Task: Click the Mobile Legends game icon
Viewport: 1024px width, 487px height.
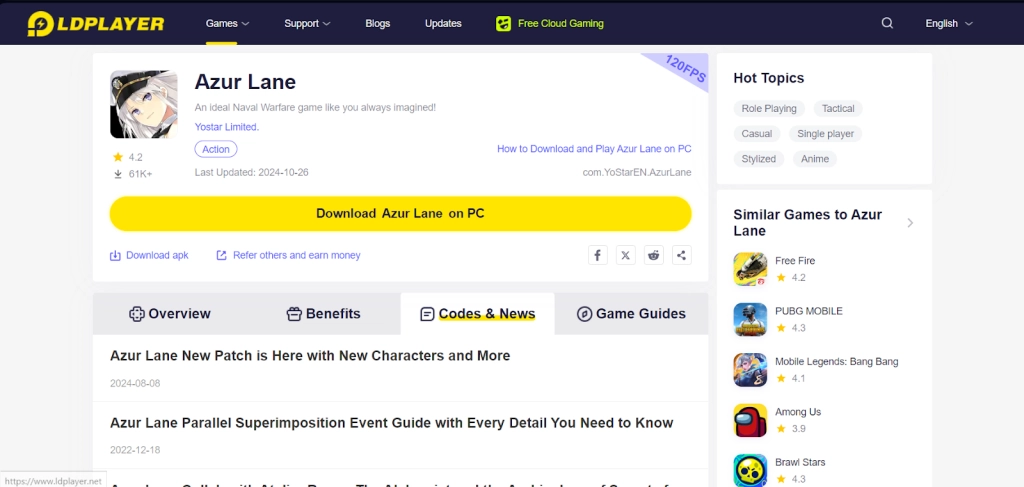Action: click(750, 369)
